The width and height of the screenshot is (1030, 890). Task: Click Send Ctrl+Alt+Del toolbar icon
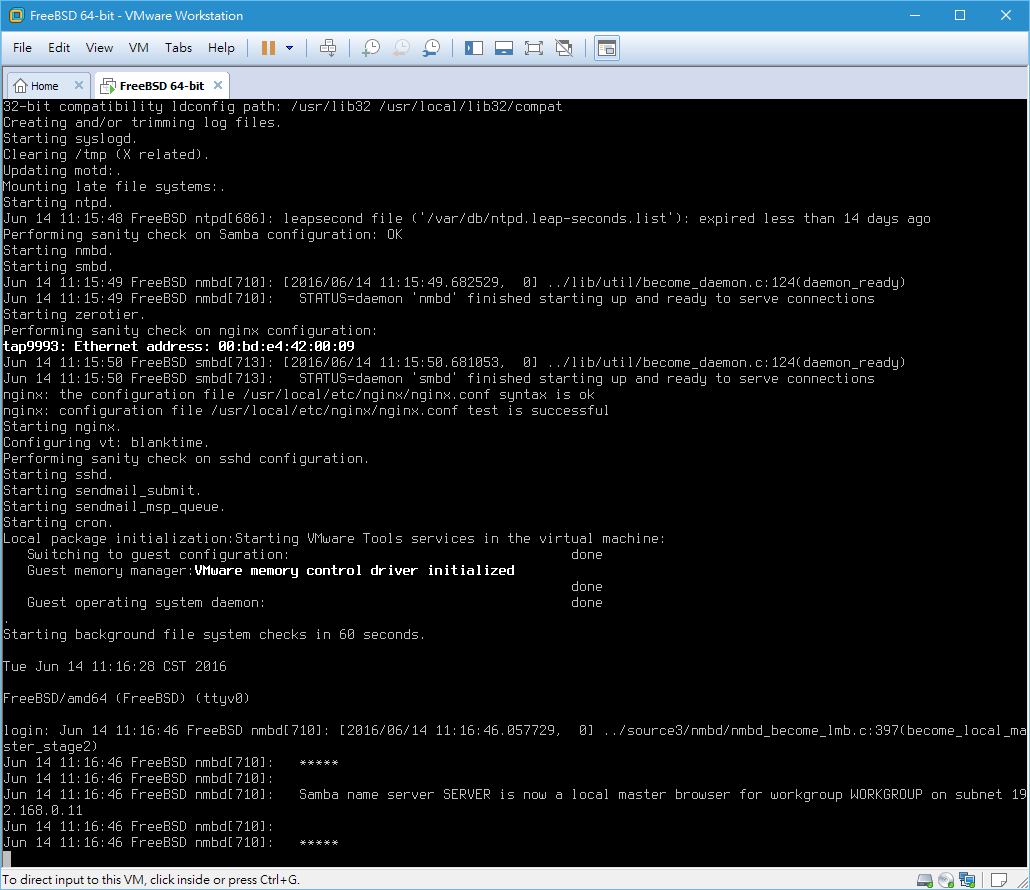coord(328,48)
